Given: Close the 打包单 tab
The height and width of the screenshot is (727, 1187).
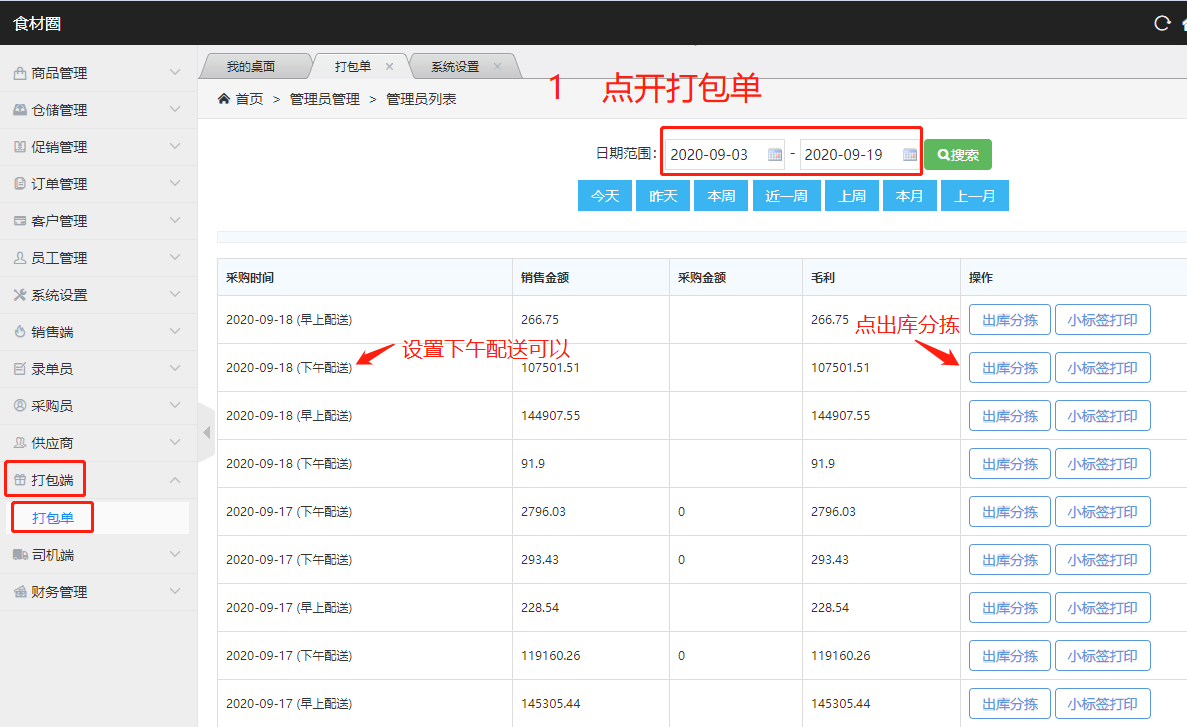Looking at the screenshot, I should (389, 67).
